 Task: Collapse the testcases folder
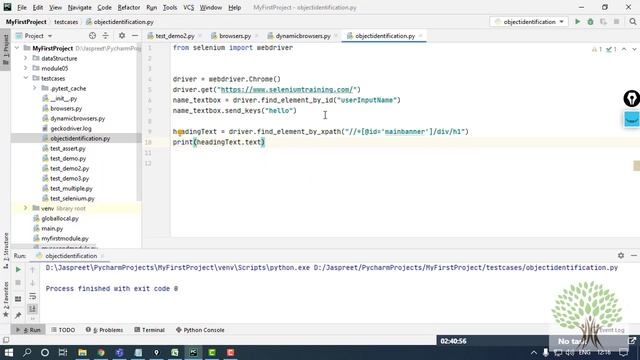[26, 78]
